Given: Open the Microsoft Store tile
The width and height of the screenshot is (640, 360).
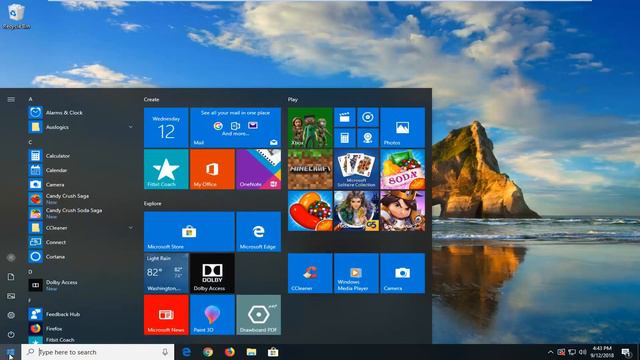Looking at the screenshot, I should (x=189, y=231).
